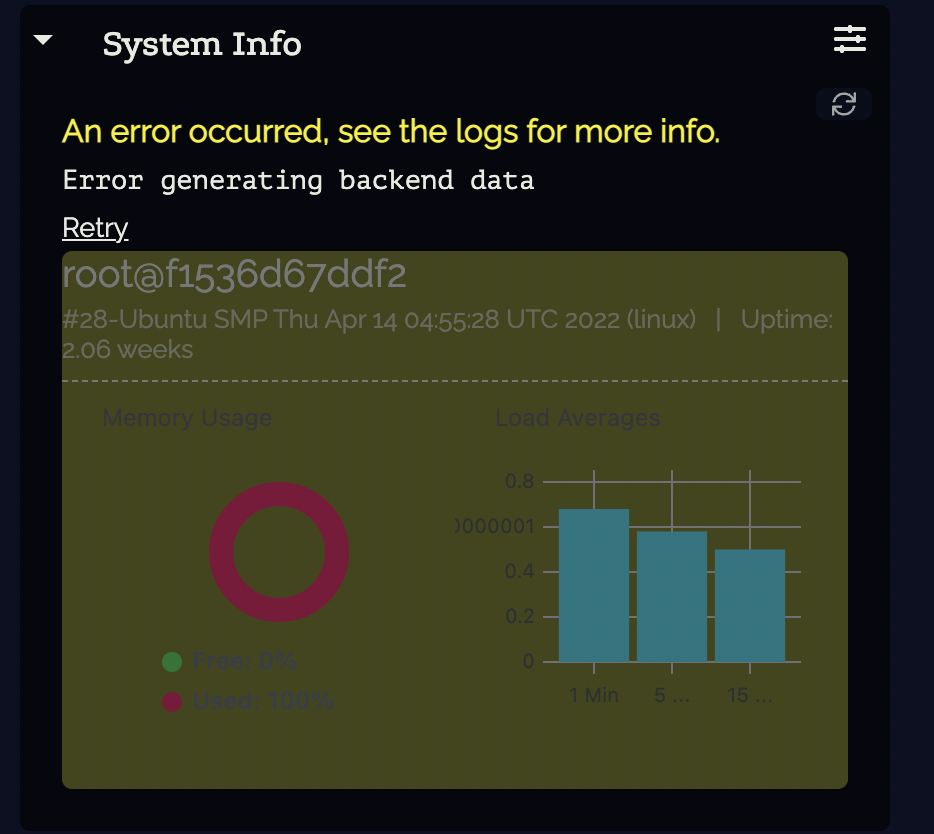Viewport: 934px width, 834px height.
Task: Click the Retry link
Action: (x=95, y=228)
